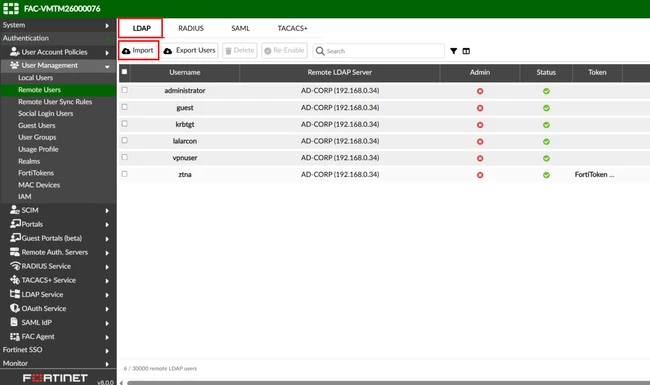
Task: Click the LDAP Service icon
Action: click(15, 294)
